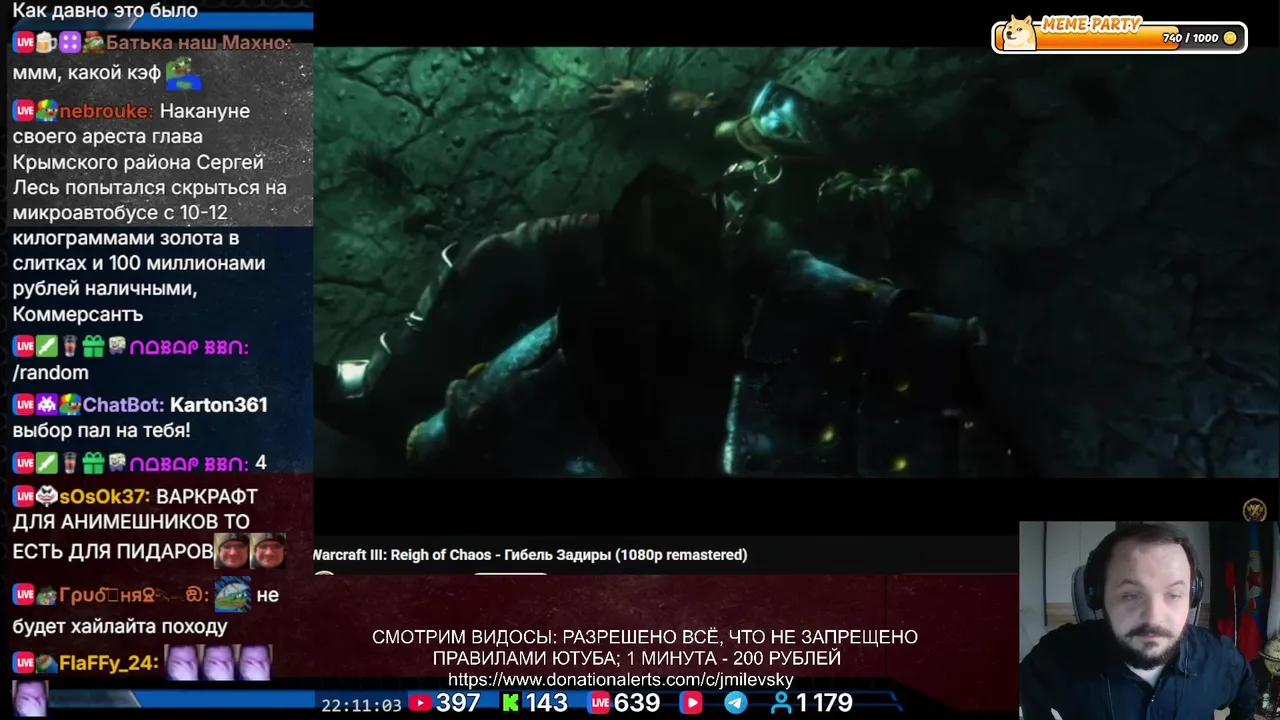
Task: Click the LIVE badge next to FlaFFy_24
Action: coord(23,663)
